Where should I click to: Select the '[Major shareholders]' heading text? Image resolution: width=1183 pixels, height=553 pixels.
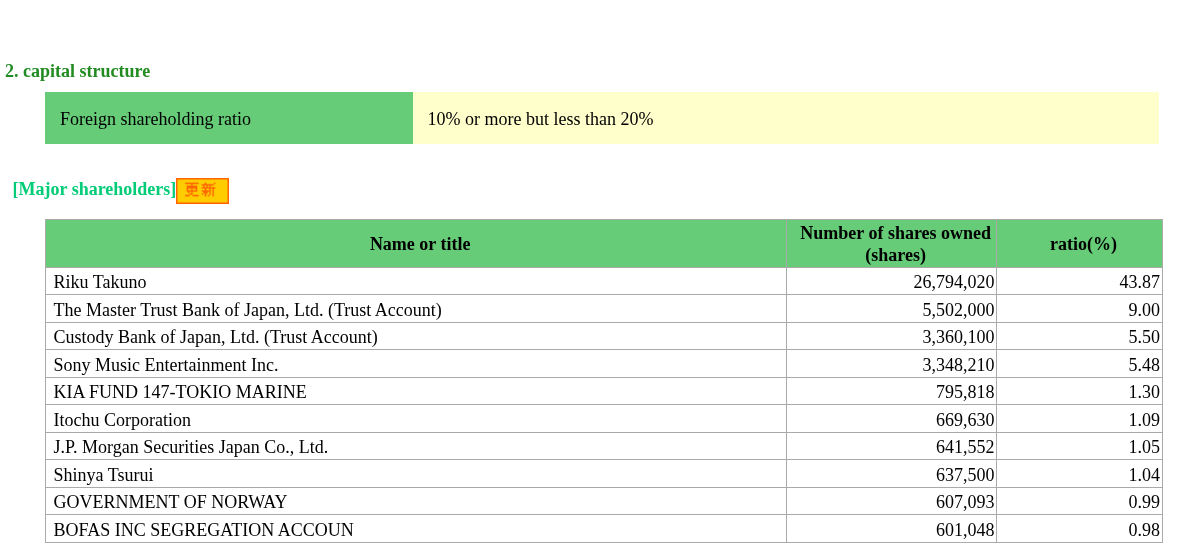pyautogui.click(x=94, y=189)
